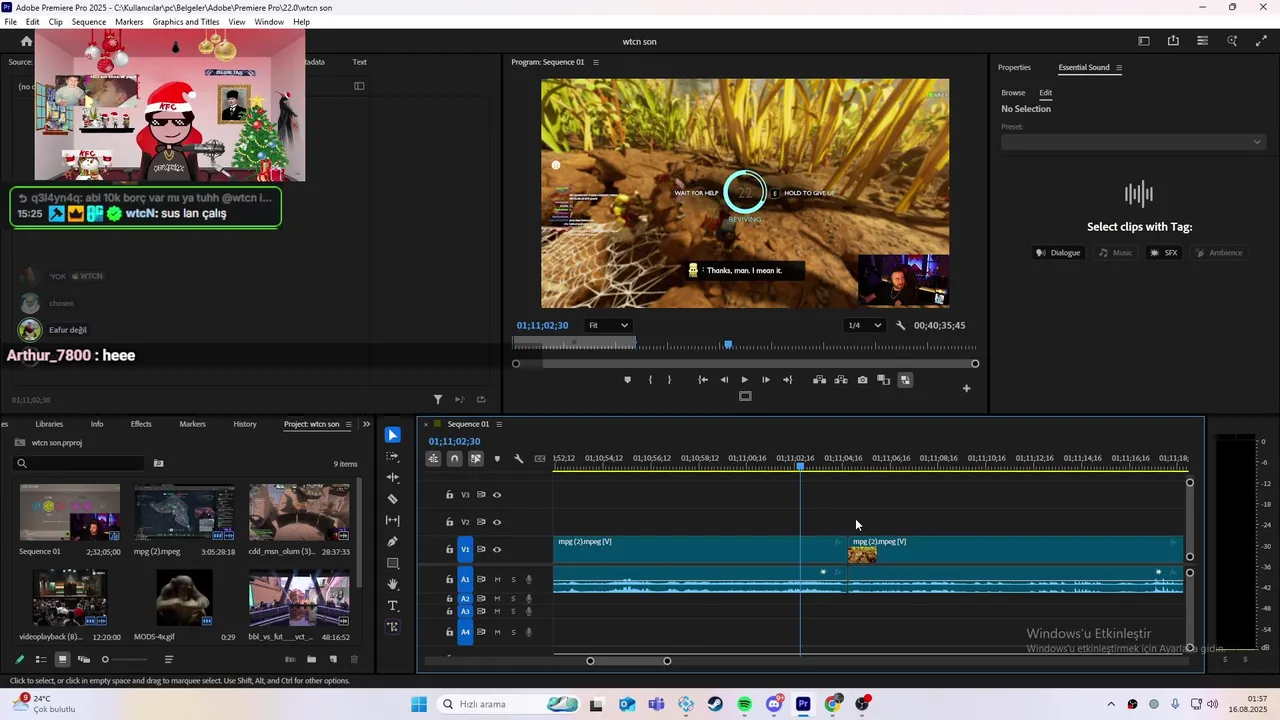Toggle V2 track output eye
Screen dimensions: 1280x720
tap(497, 522)
